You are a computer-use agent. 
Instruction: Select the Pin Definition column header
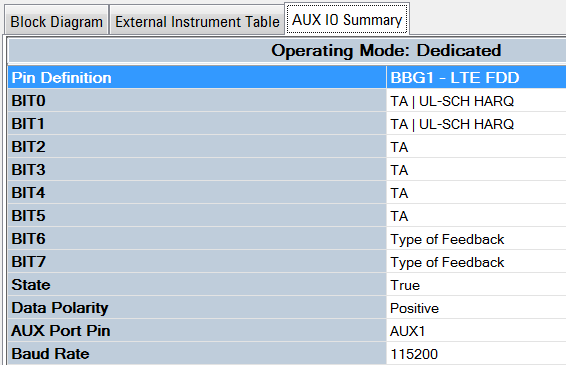point(197,78)
